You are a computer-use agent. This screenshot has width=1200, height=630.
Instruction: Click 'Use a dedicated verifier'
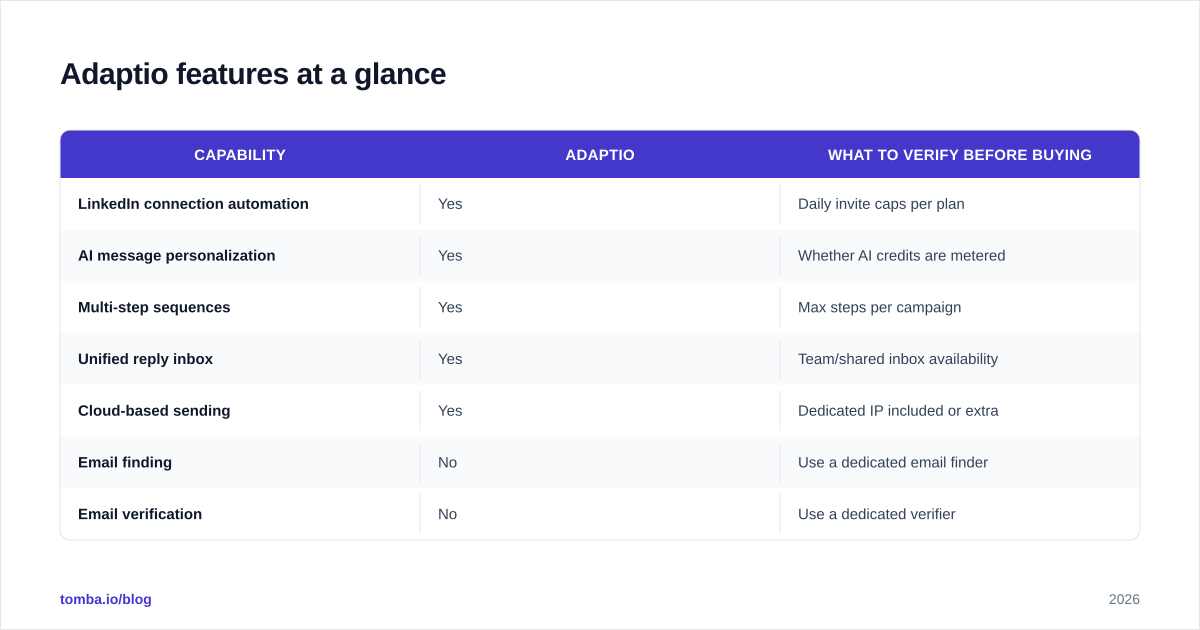[877, 514]
